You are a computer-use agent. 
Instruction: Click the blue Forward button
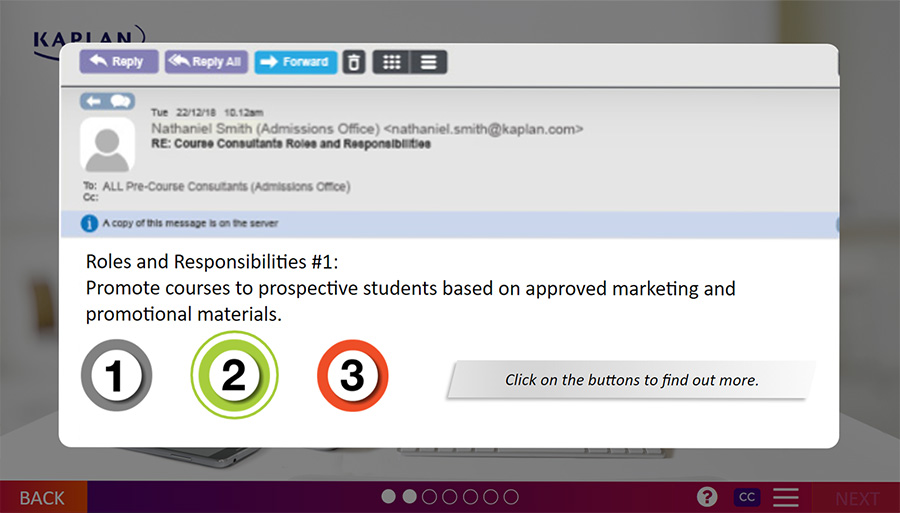[x=295, y=62]
